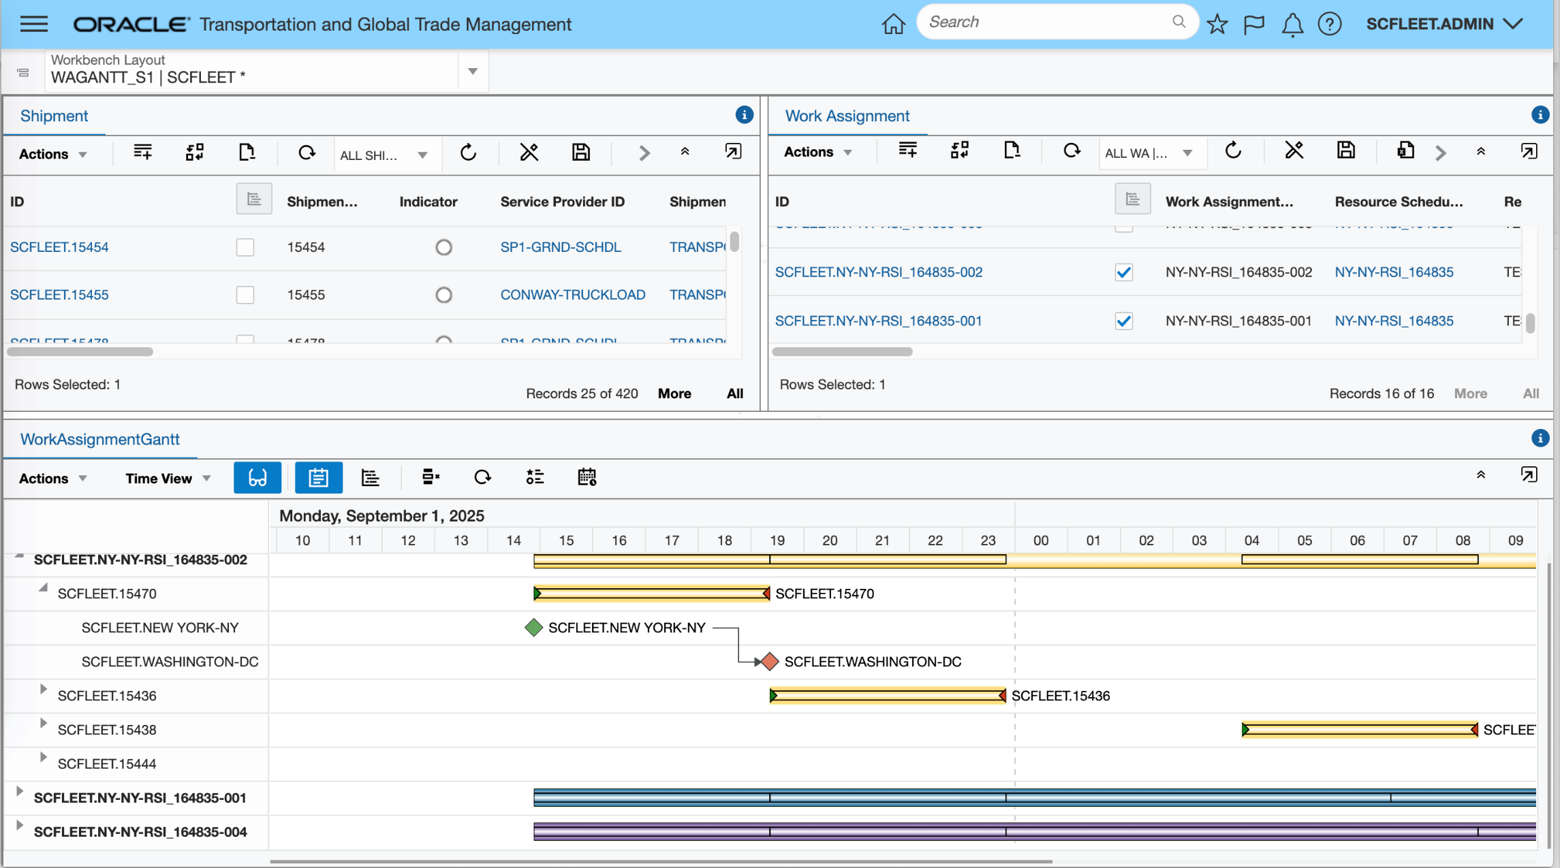Click the yellow SCFLEET.15470 Gantt bar

pos(651,594)
